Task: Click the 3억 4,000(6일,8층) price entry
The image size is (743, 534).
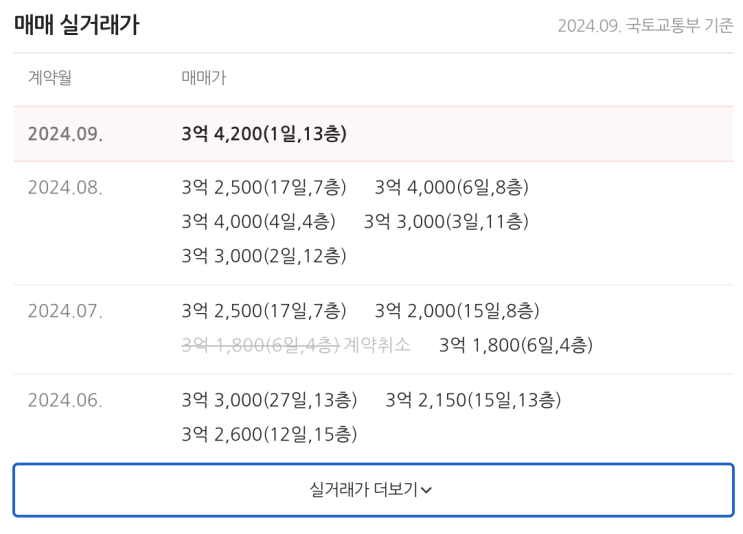Action: 451,187
